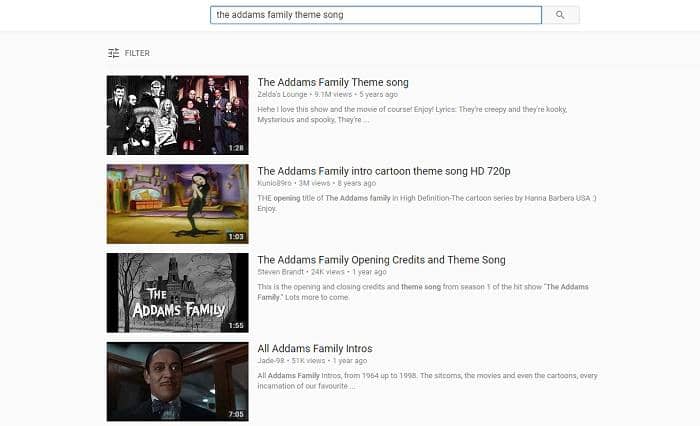The height and width of the screenshot is (426, 700).
Task: Open "The Addams Family Opening Credits and Theme Song"
Action: point(381,260)
